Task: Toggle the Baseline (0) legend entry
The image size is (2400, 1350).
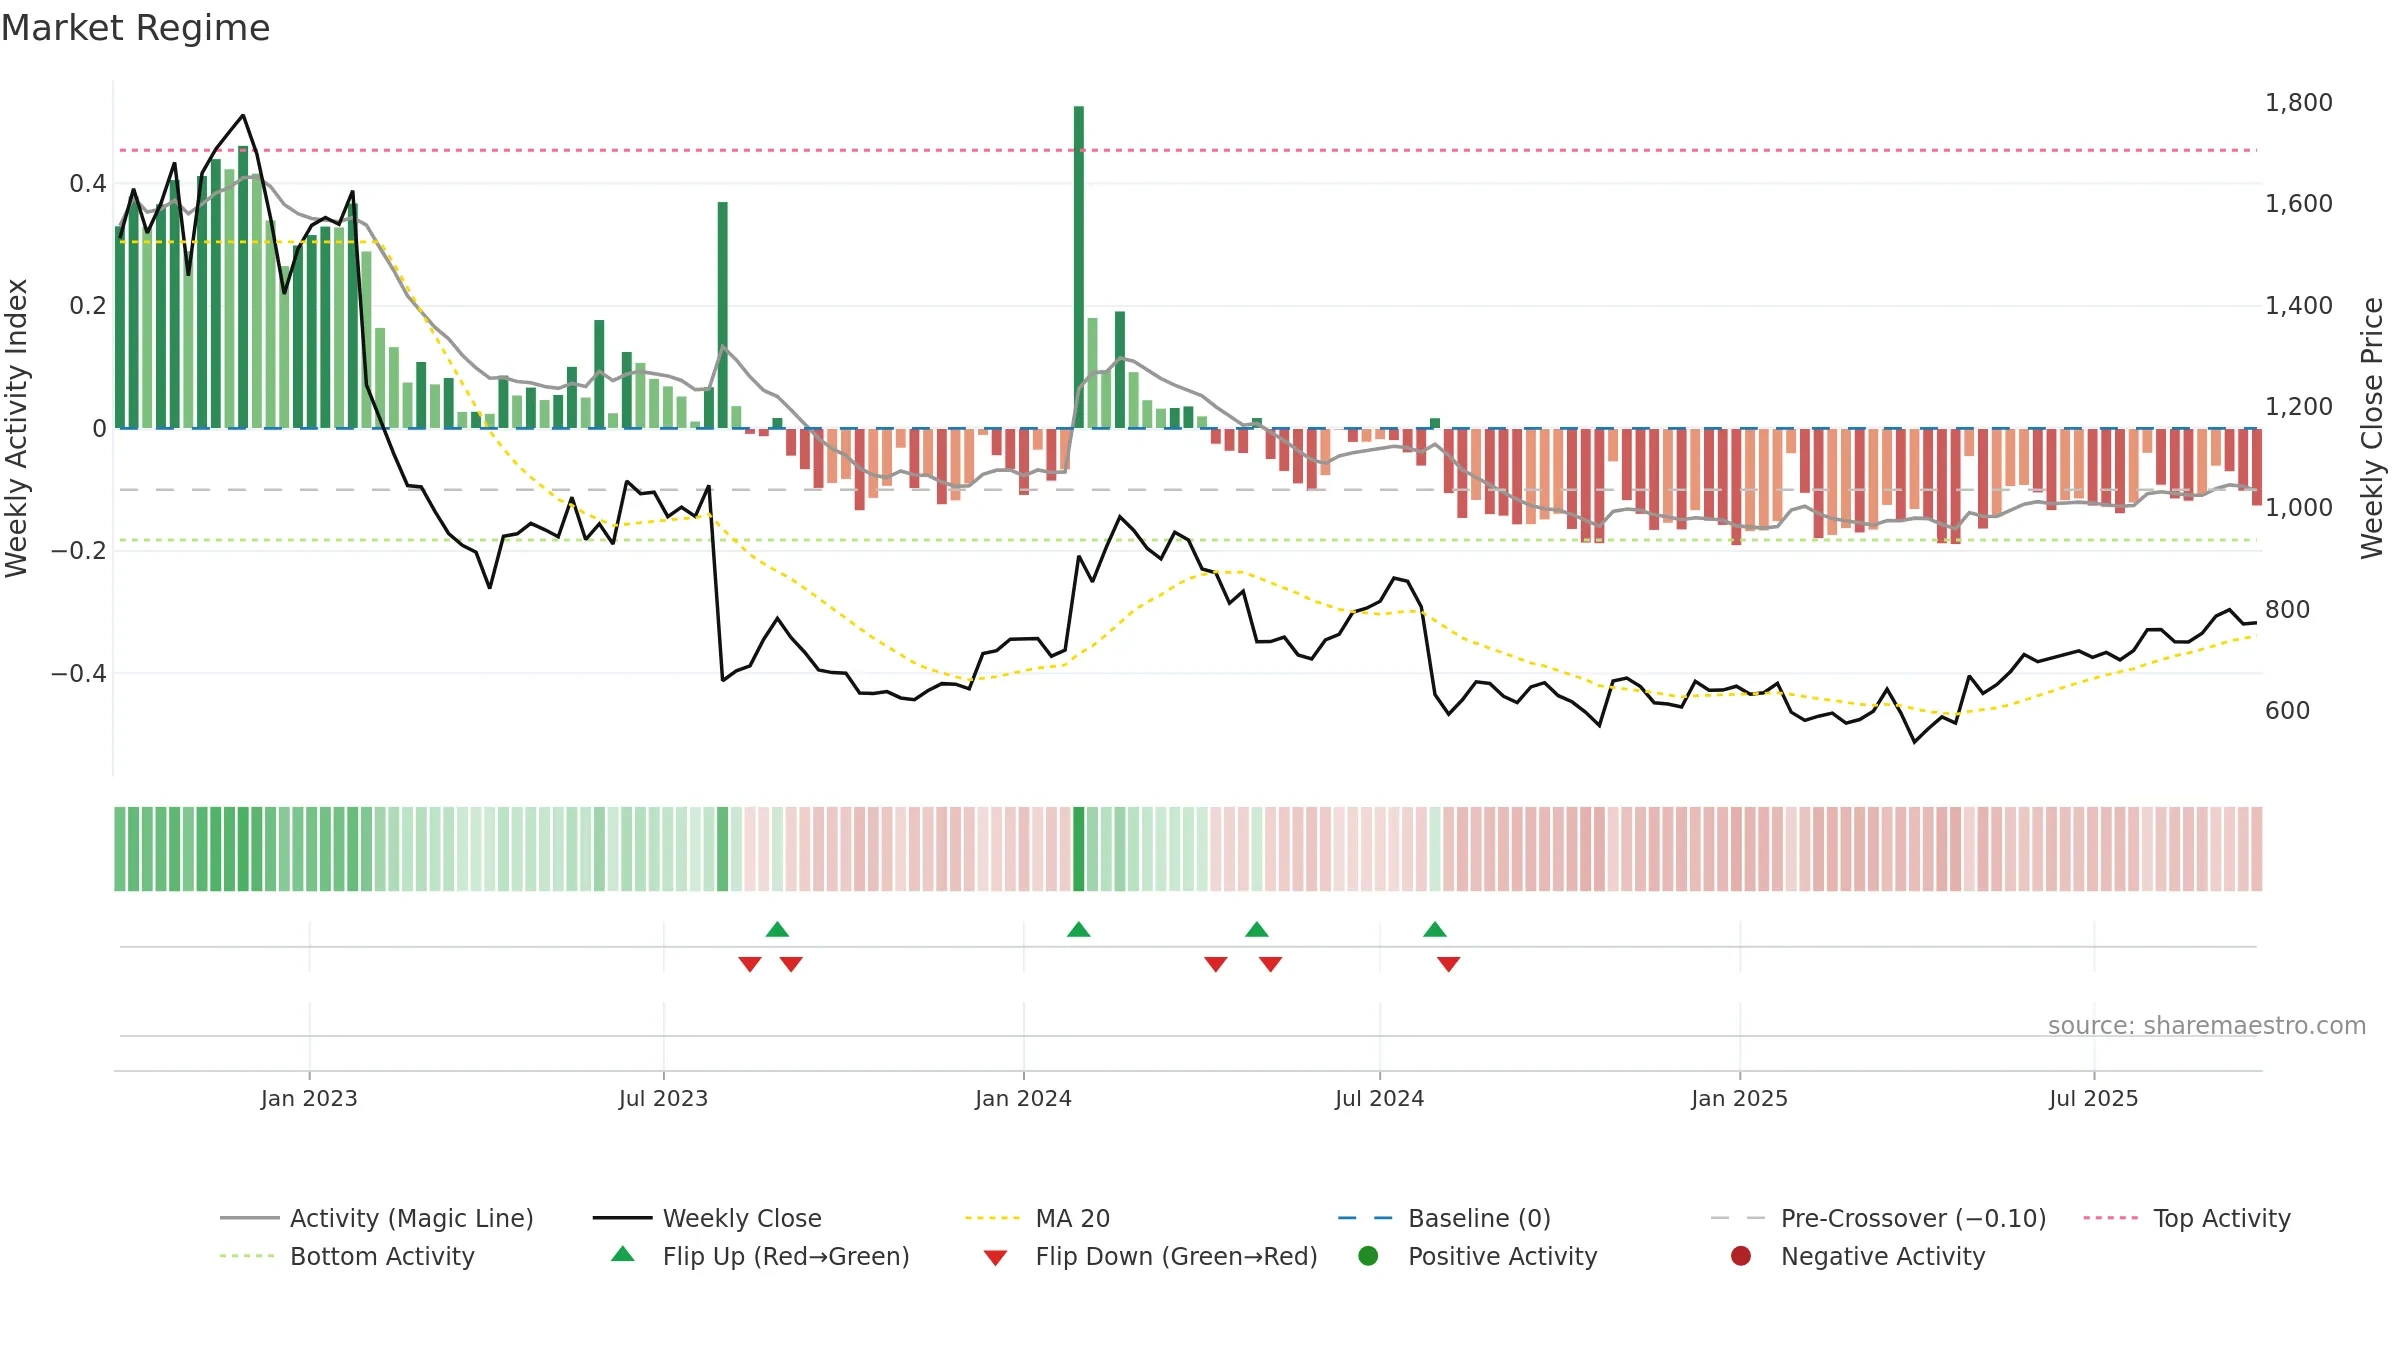Action: [1444, 1218]
